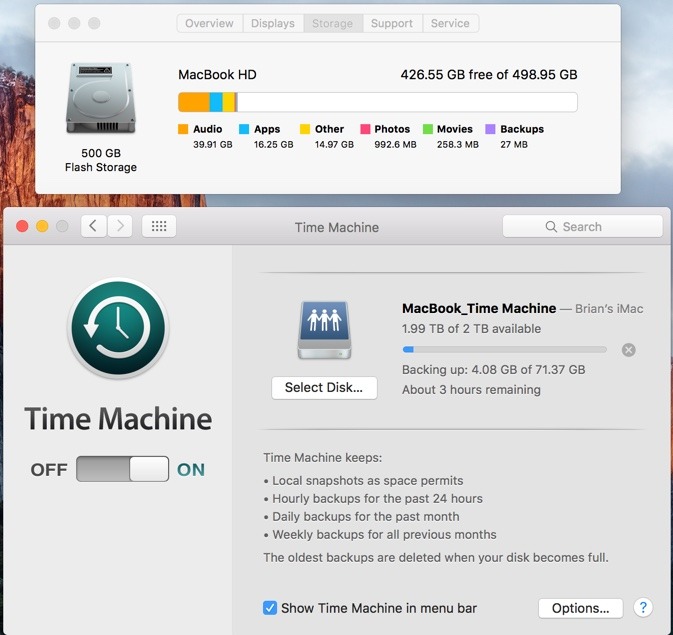Click 'oldest backups are deleted' sentence

pos(436,558)
